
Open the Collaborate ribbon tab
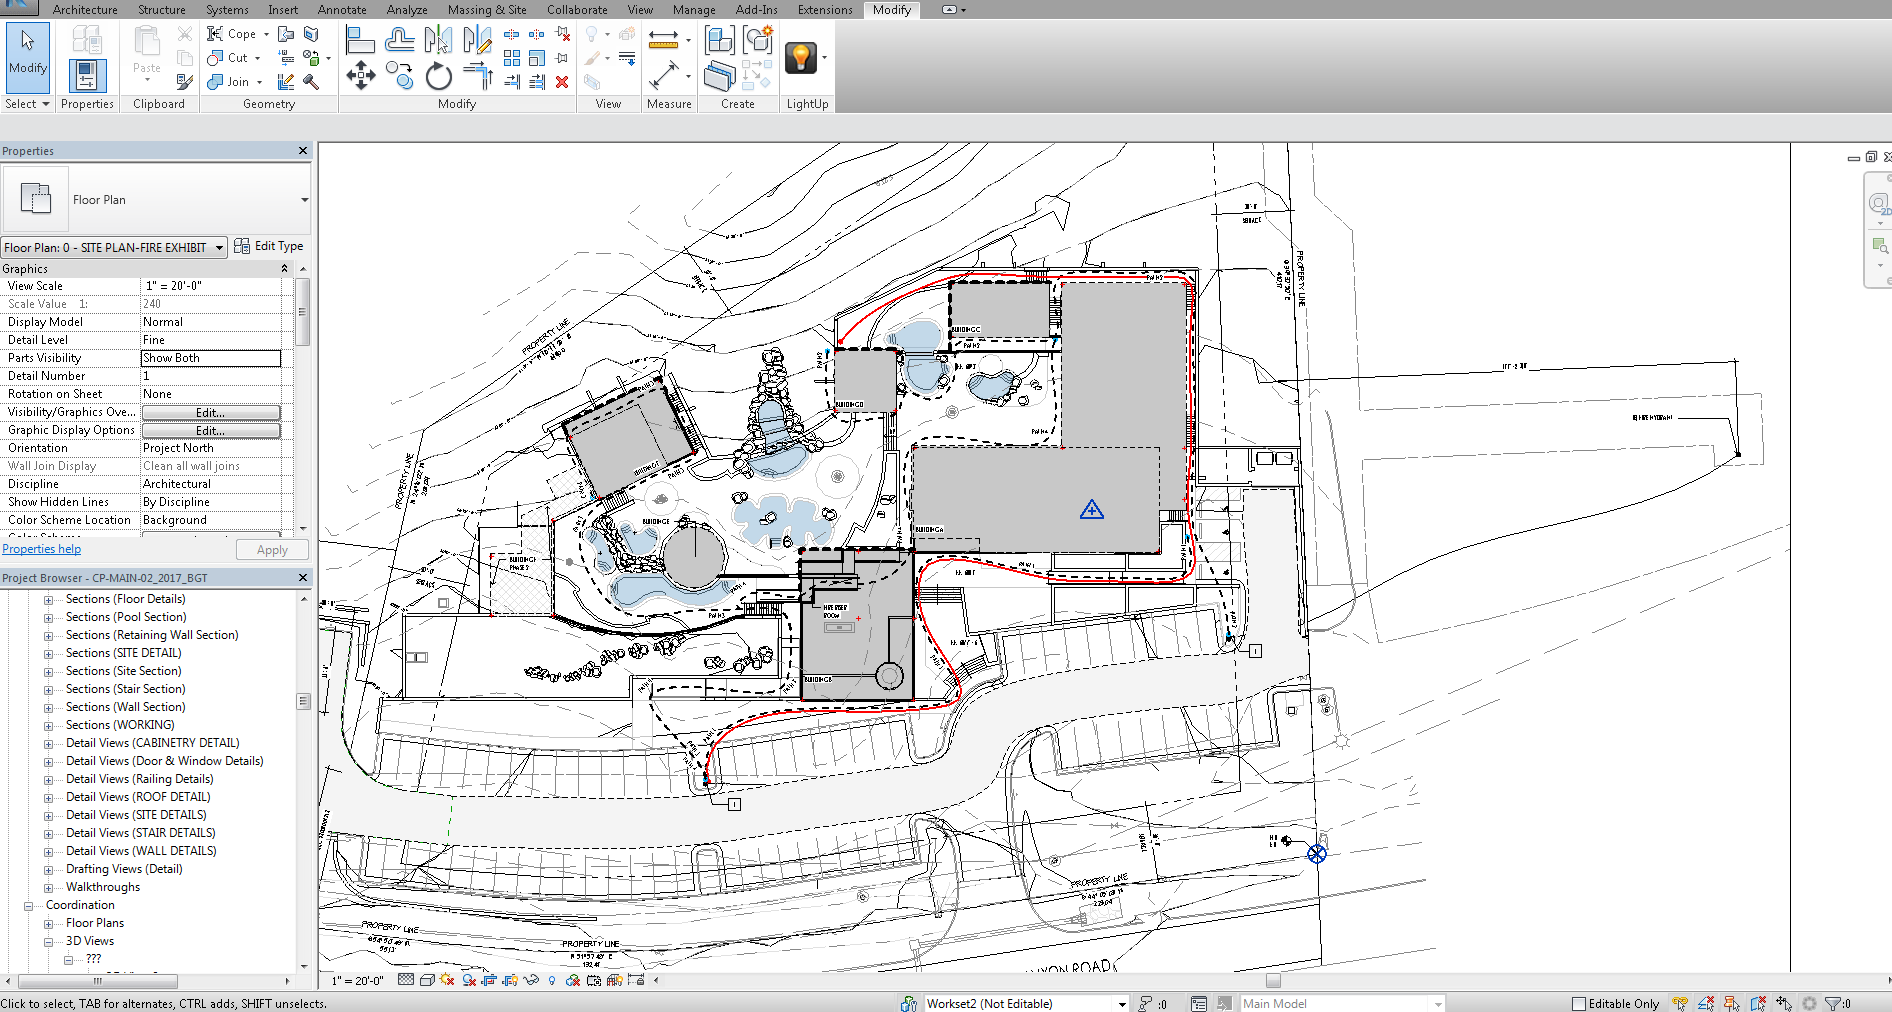coord(577,10)
